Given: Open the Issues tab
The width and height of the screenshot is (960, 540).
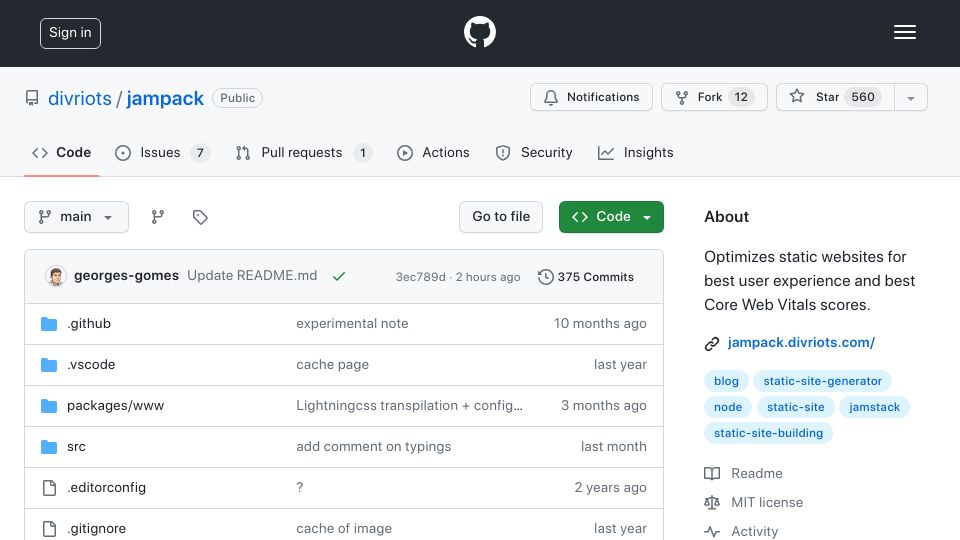Looking at the screenshot, I should pyautogui.click(x=162, y=152).
